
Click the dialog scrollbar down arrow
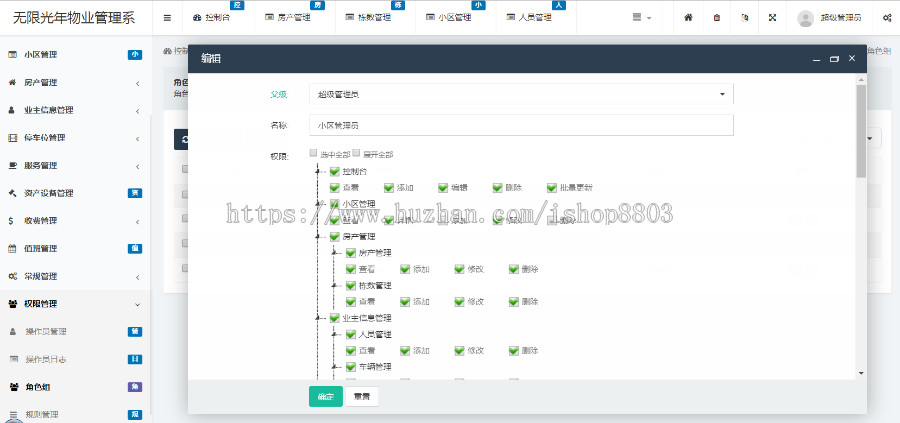click(861, 373)
